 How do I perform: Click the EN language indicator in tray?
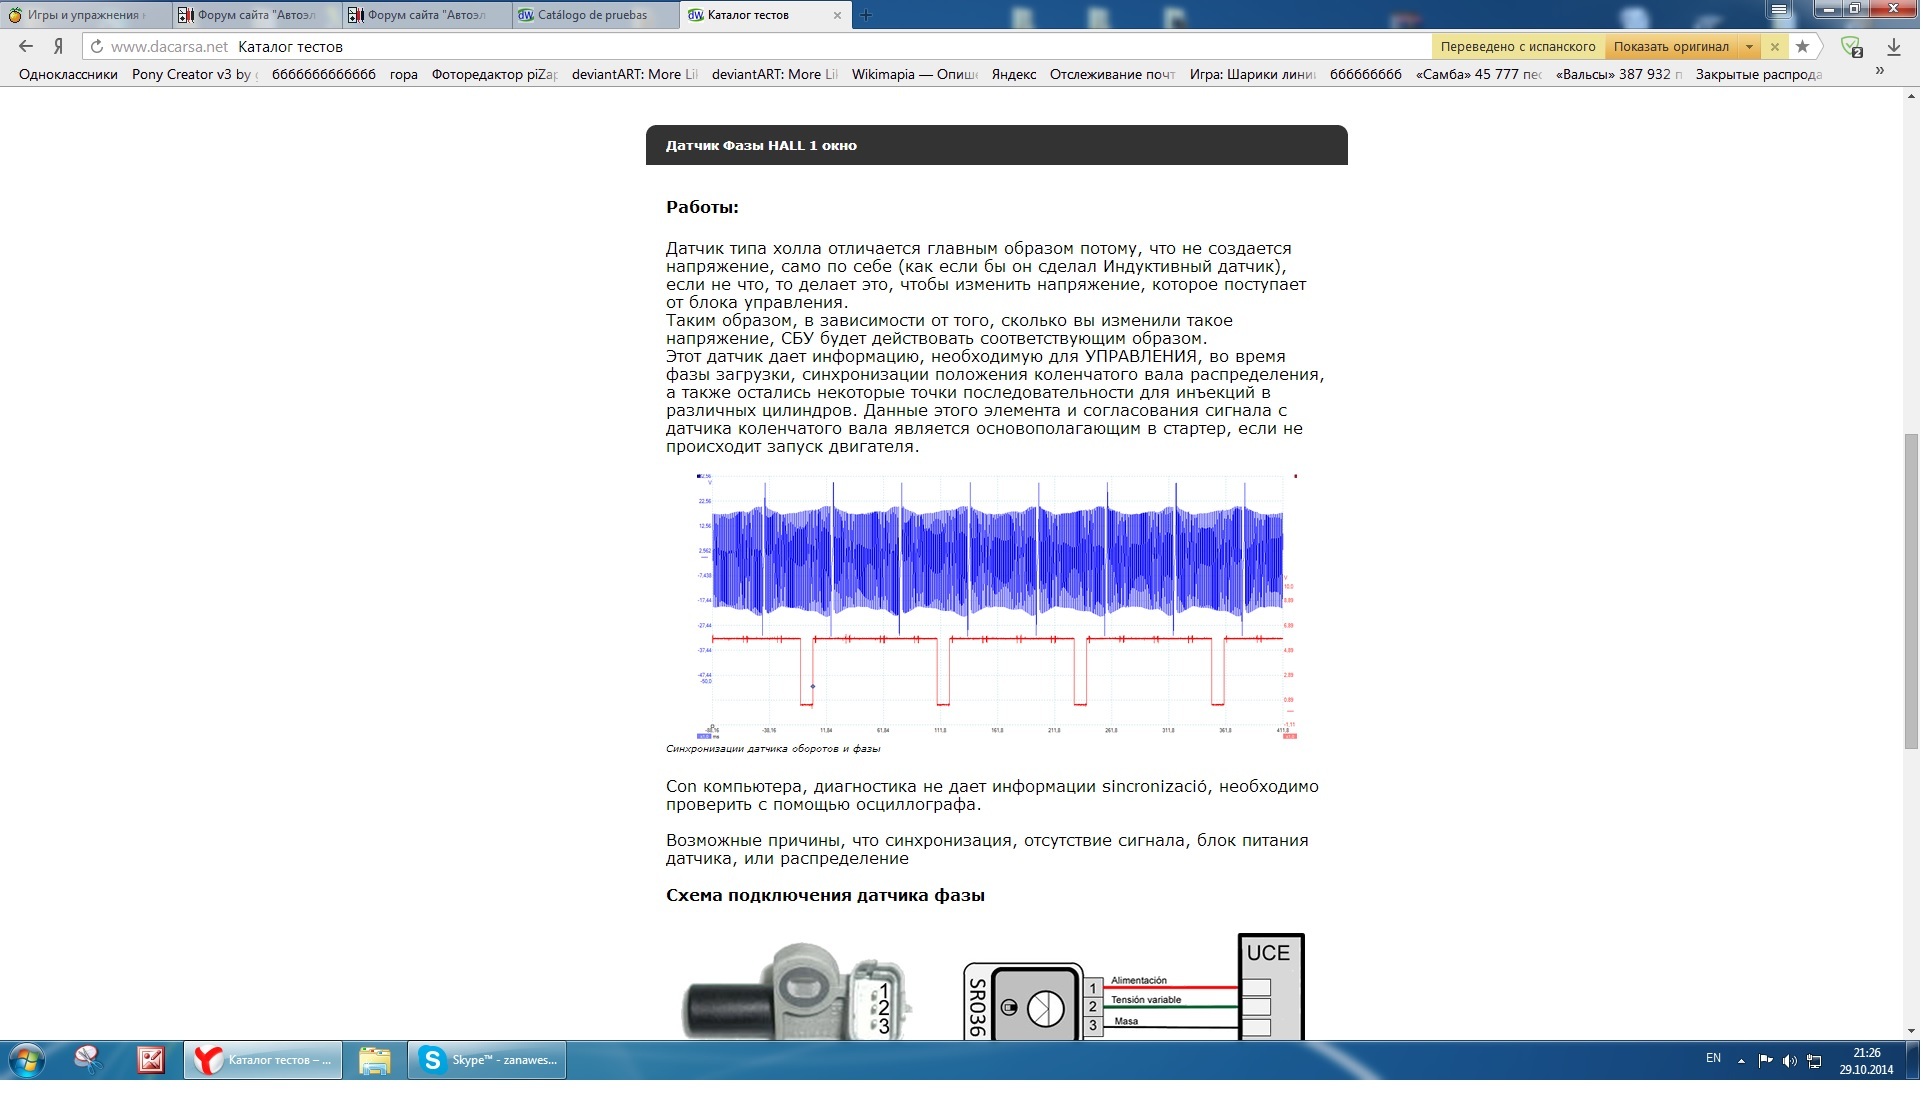tap(1713, 1058)
